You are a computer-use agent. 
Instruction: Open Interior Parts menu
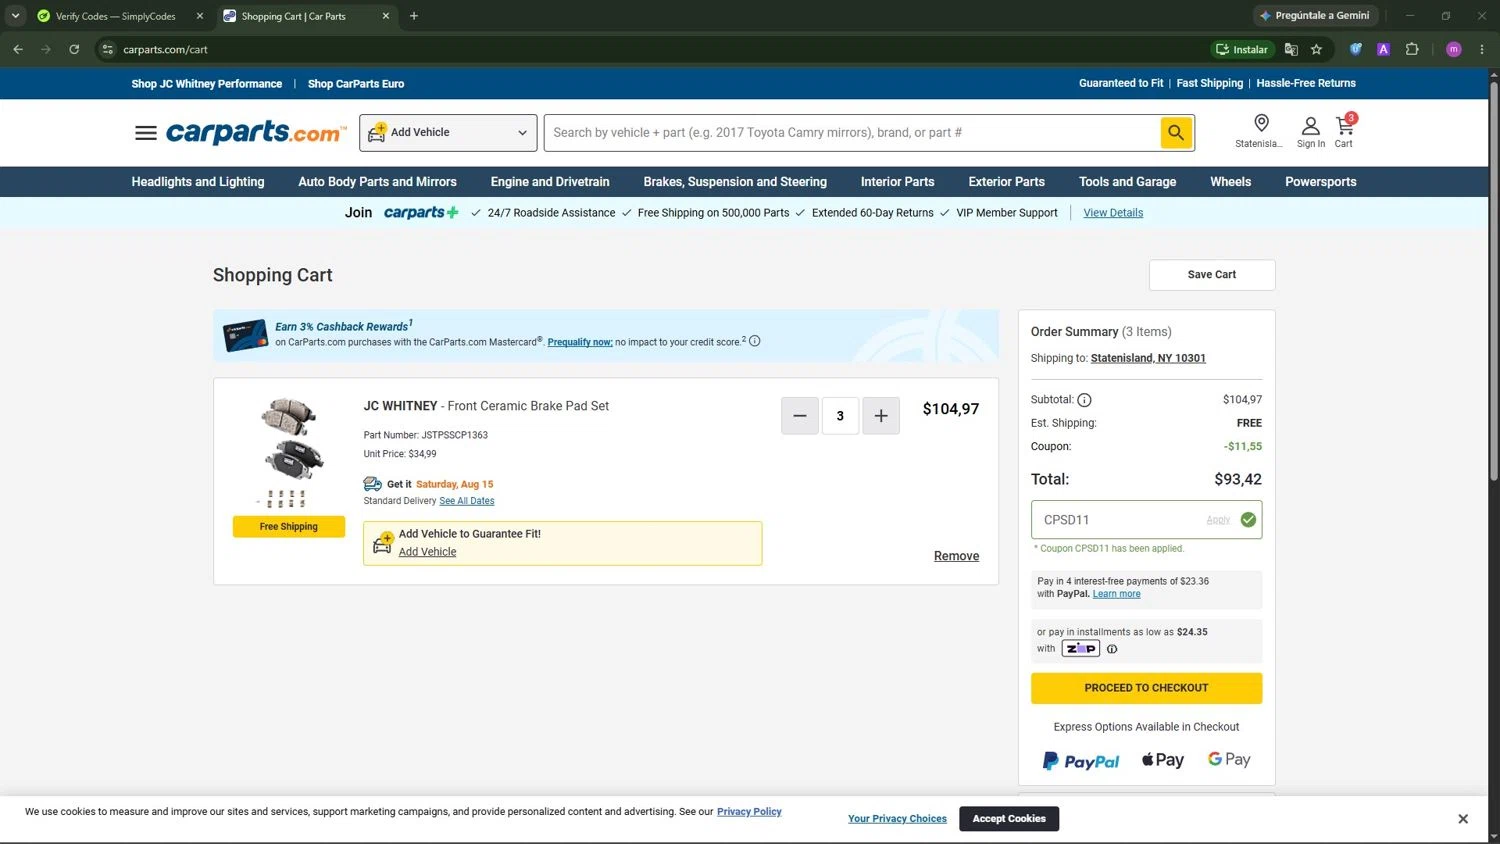pos(897,182)
